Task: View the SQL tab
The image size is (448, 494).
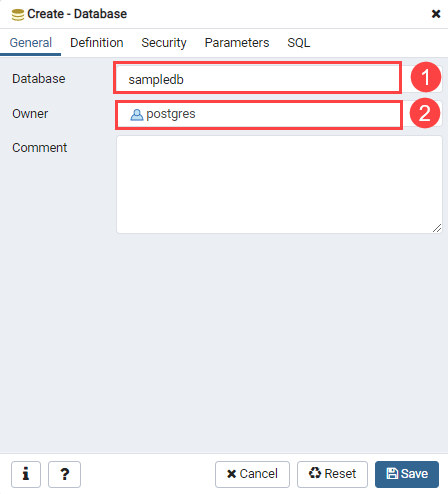Action: pos(299,43)
